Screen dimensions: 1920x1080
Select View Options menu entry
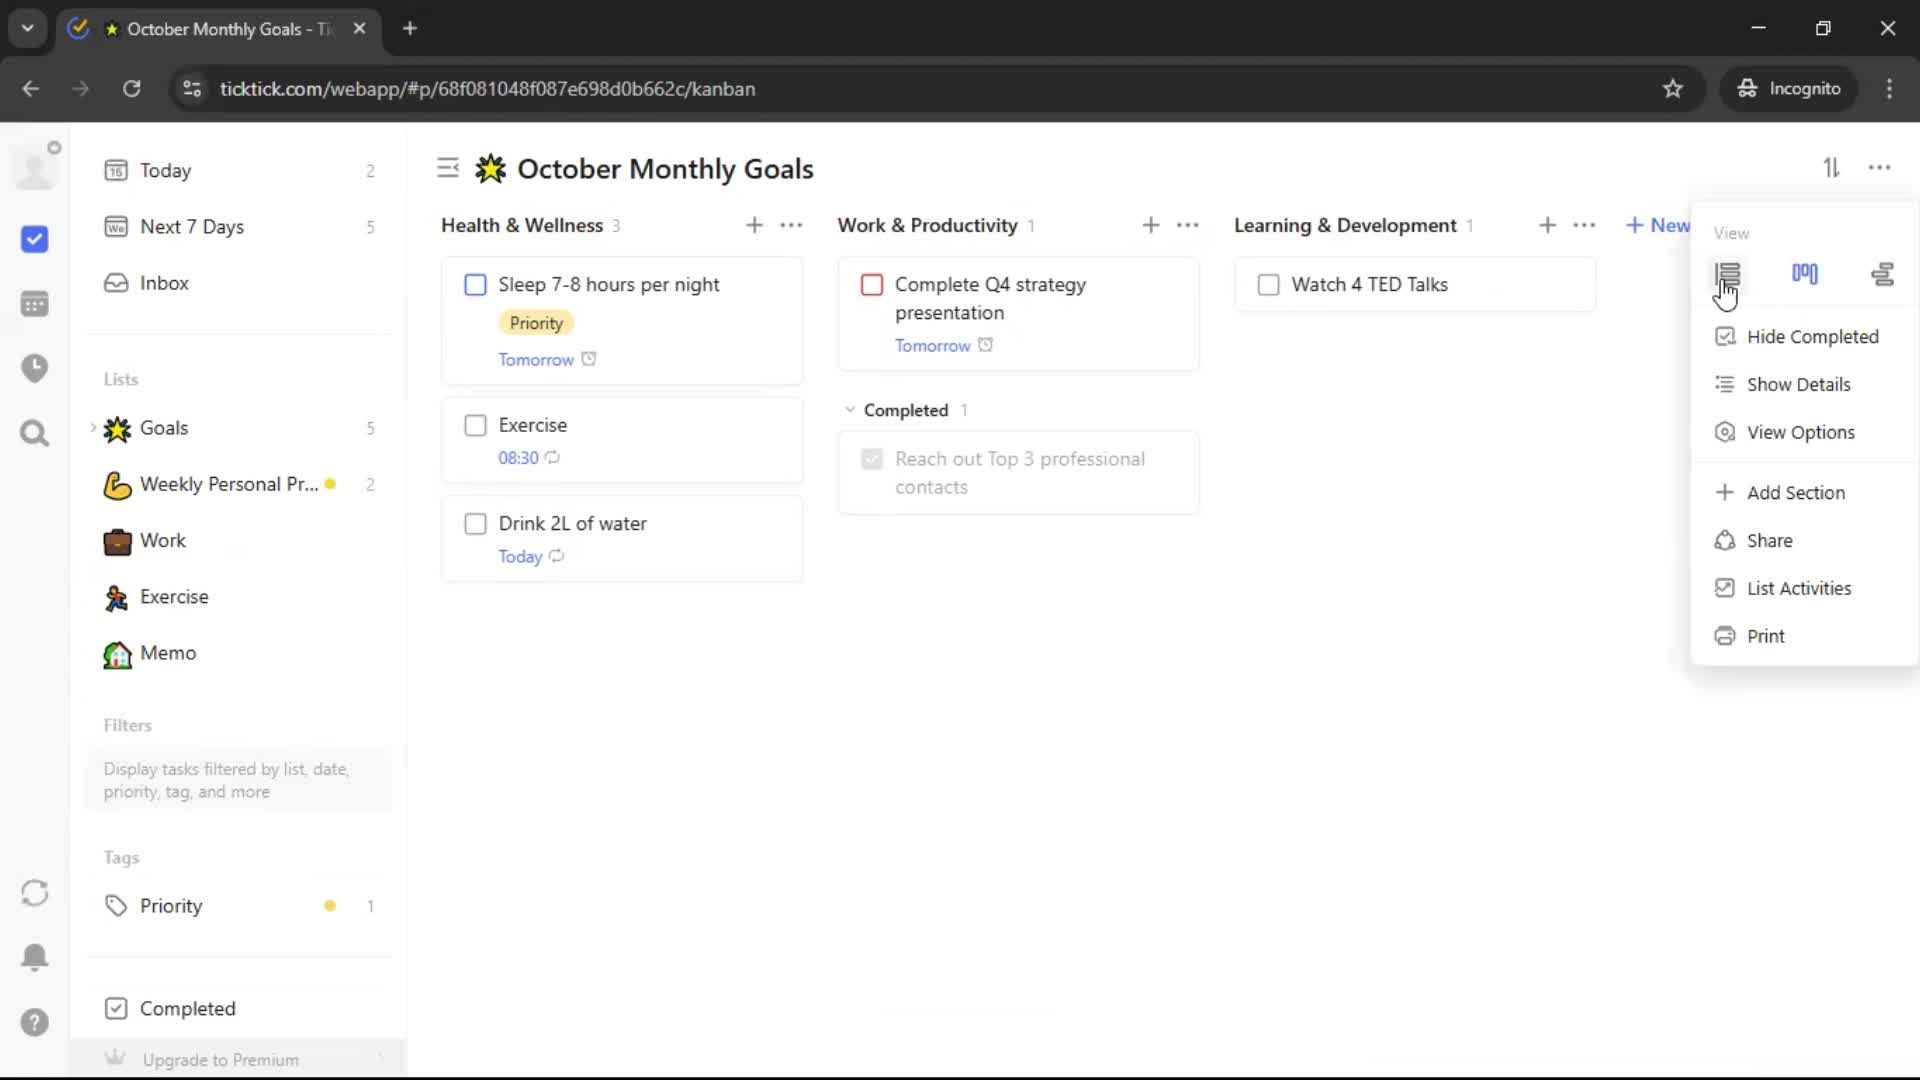1799,433
